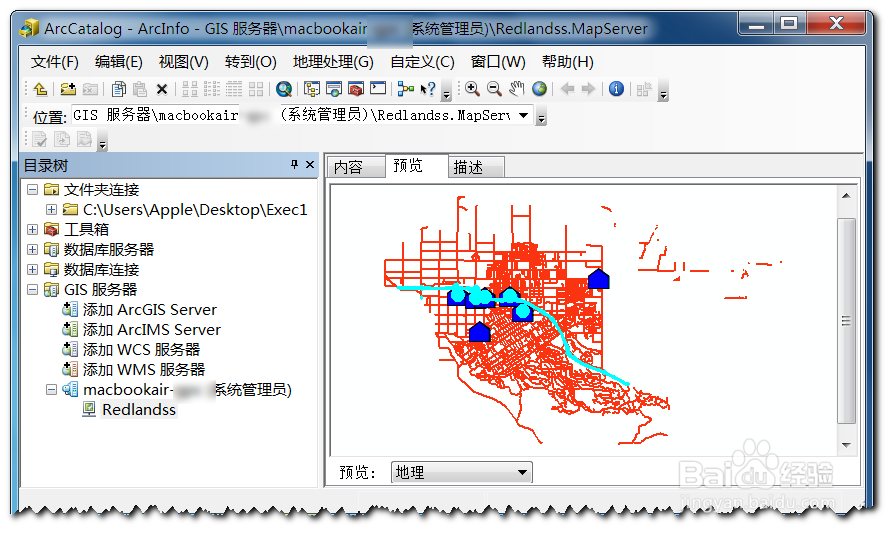The image size is (885, 533).
Task: Click preview scrollbar up arrow
Action: (845, 195)
